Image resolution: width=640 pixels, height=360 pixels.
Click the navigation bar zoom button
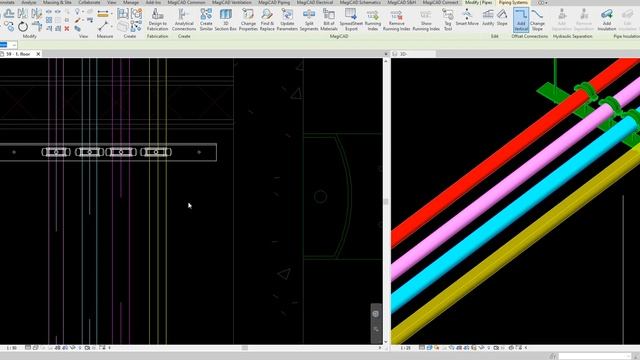[x=376, y=329]
